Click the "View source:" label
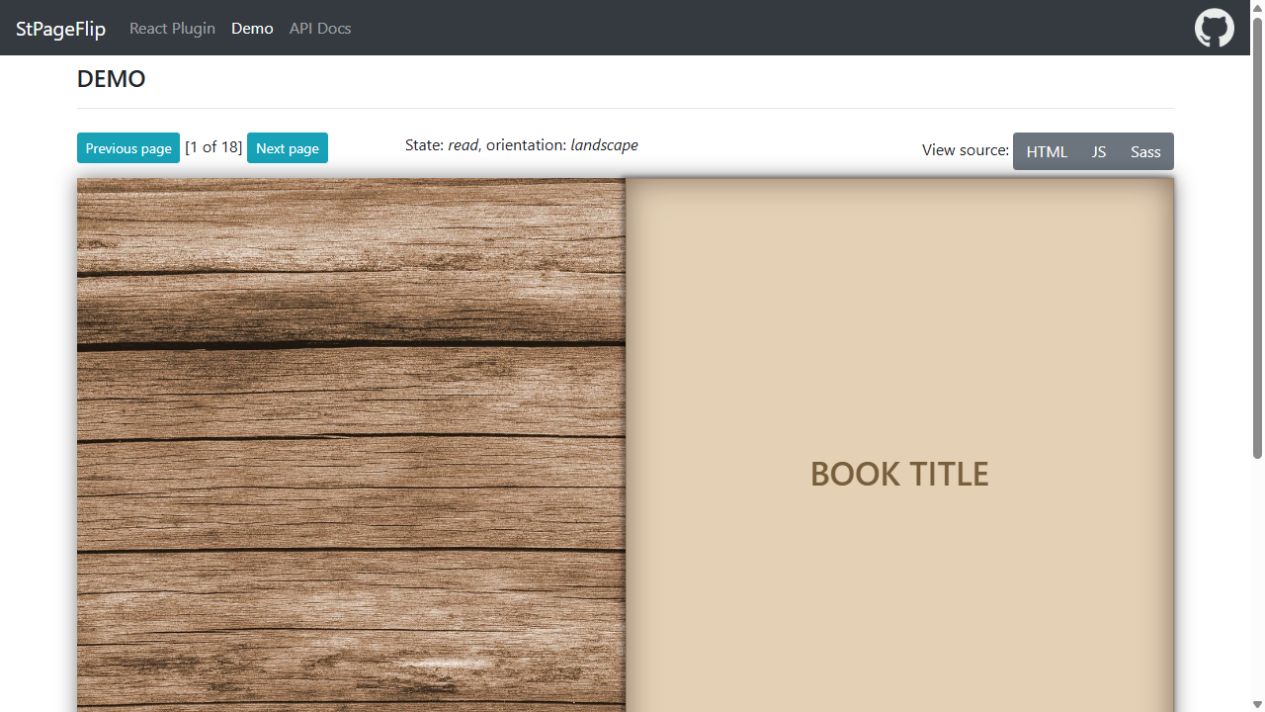The width and height of the screenshot is (1265, 712). click(965, 150)
